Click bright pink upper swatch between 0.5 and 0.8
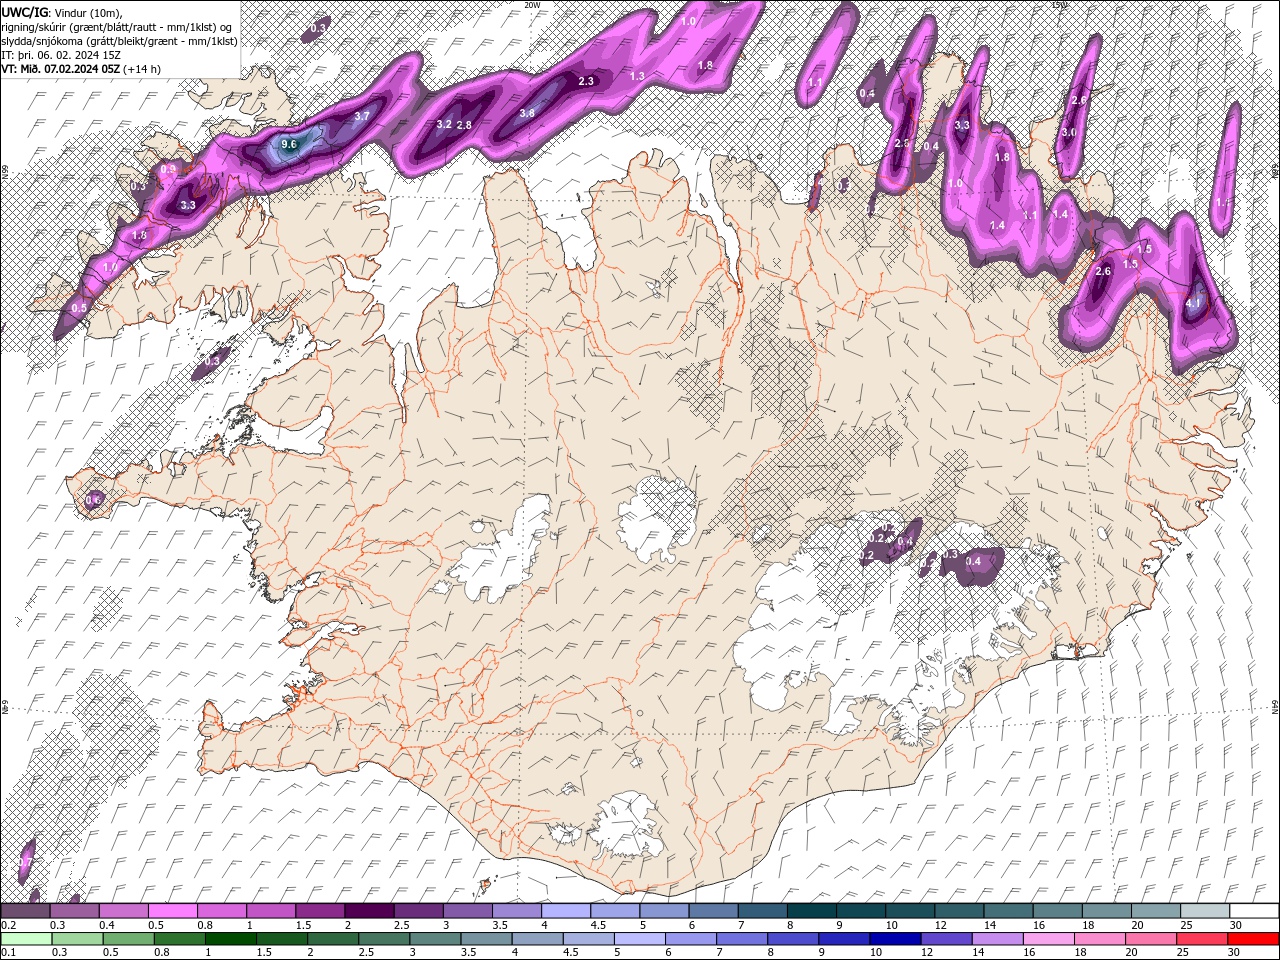The width and height of the screenshot is (1280, 960). tap(173, 911)
